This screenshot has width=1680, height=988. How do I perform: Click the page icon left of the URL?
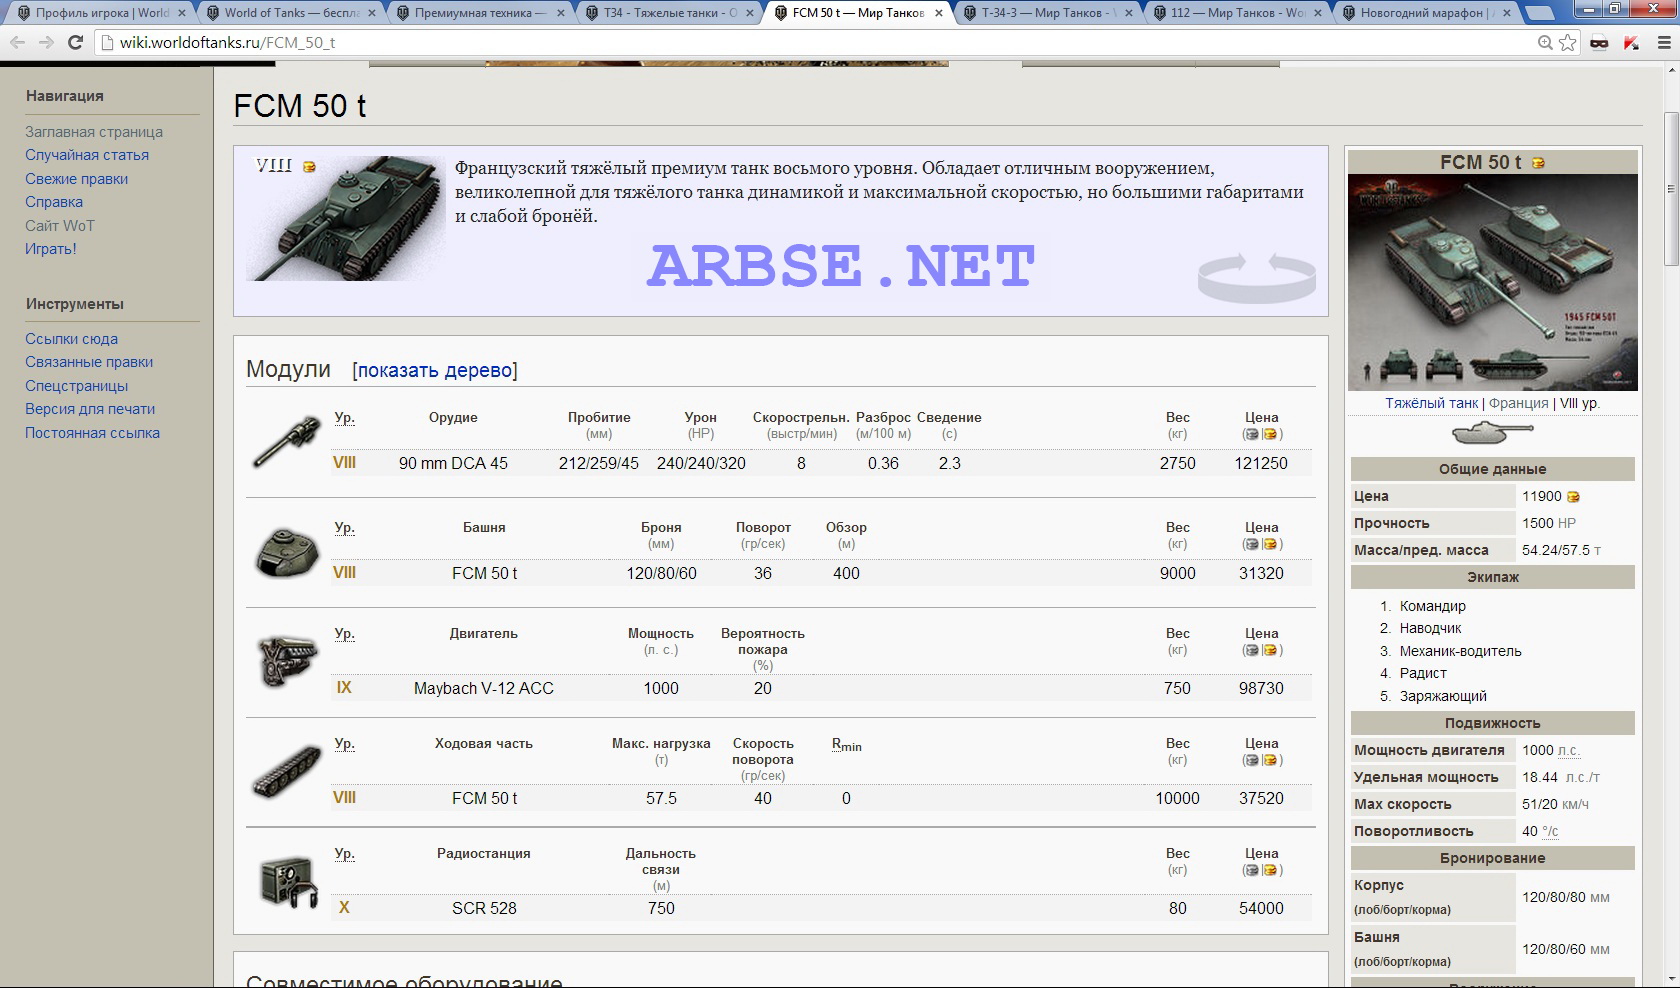click(108, 43)
